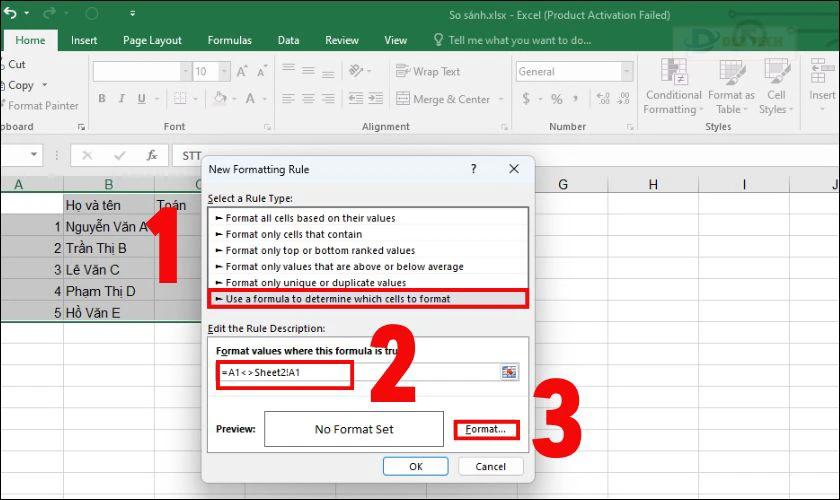The height and width of the screenshot is (500, 840).
Task: Align text to middle vertically
Action: click(x=308, y=70)
